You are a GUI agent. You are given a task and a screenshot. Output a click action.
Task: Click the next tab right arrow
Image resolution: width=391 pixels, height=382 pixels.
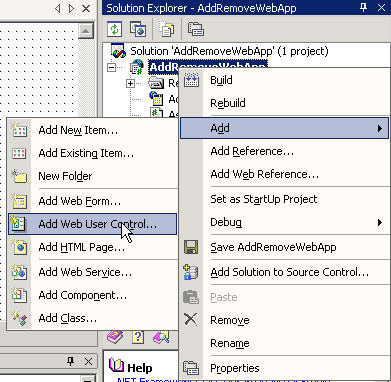(x=71, y=8)
